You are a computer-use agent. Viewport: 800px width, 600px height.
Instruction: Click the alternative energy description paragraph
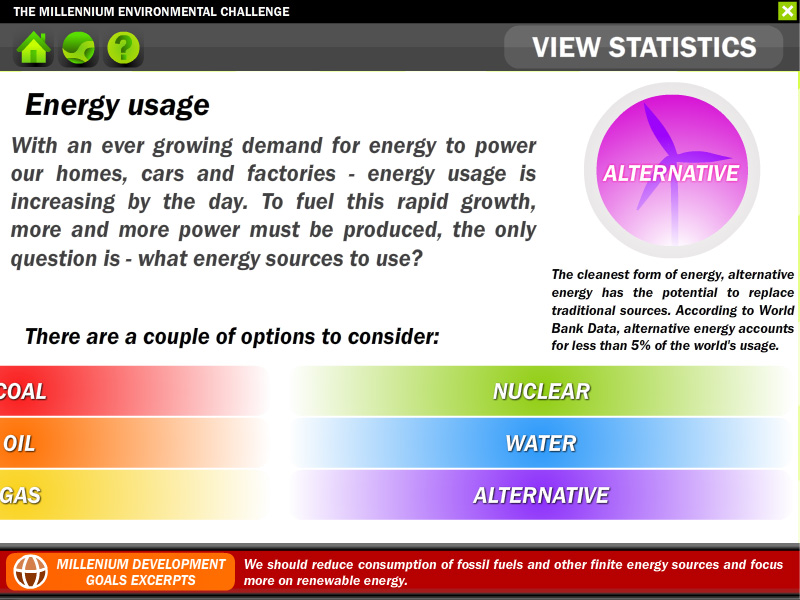point(672,310)
